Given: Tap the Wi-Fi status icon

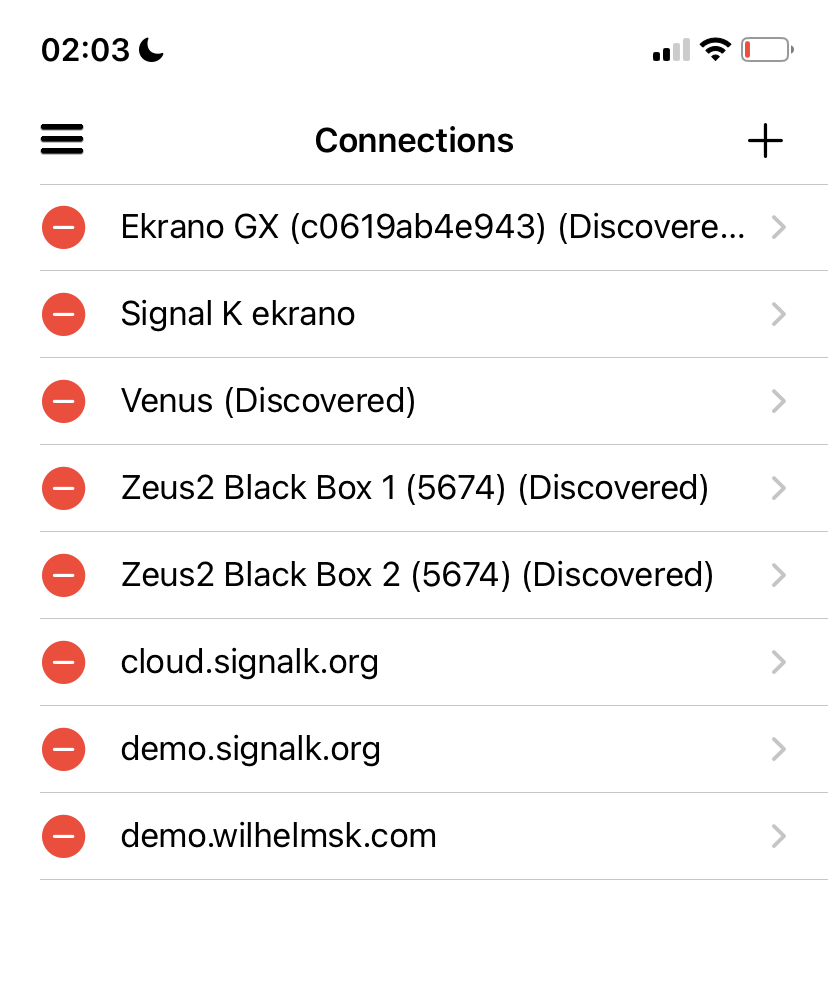Looking at the screenshot, I should [715, 49].
